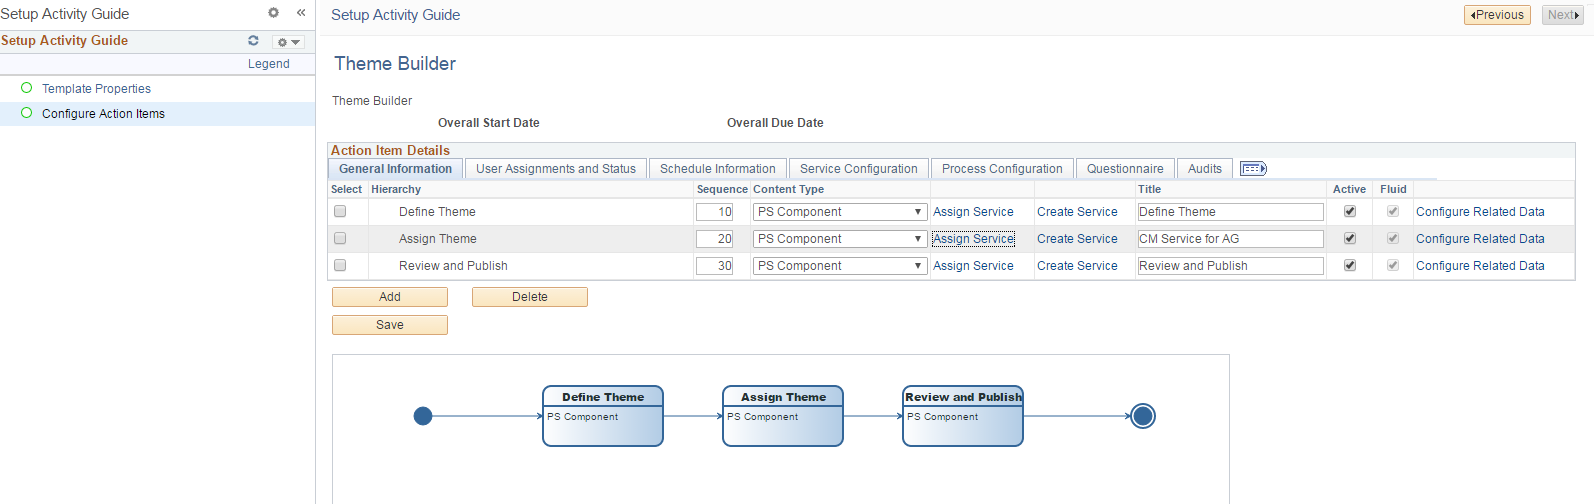Click the Add button

pyautogui.click(x=390, y=297)
